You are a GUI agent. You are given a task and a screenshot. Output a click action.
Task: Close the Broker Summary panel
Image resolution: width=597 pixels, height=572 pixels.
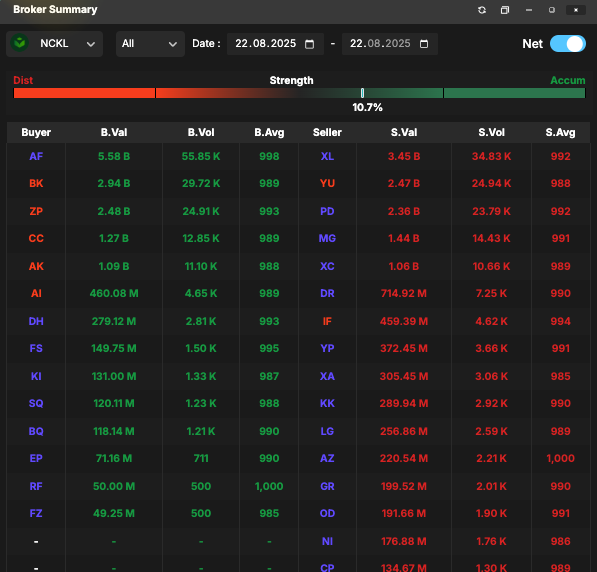[x=576, y=10]
